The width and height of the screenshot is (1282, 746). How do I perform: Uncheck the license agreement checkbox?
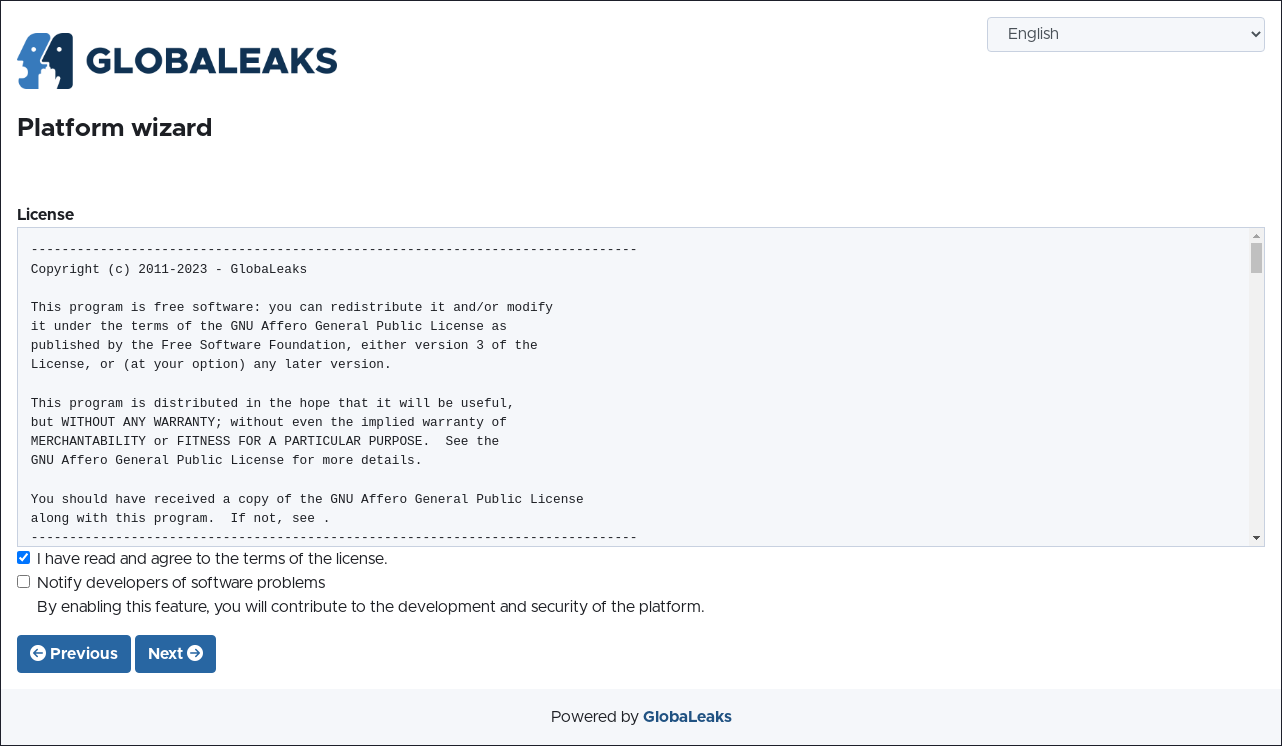[24, 558]
